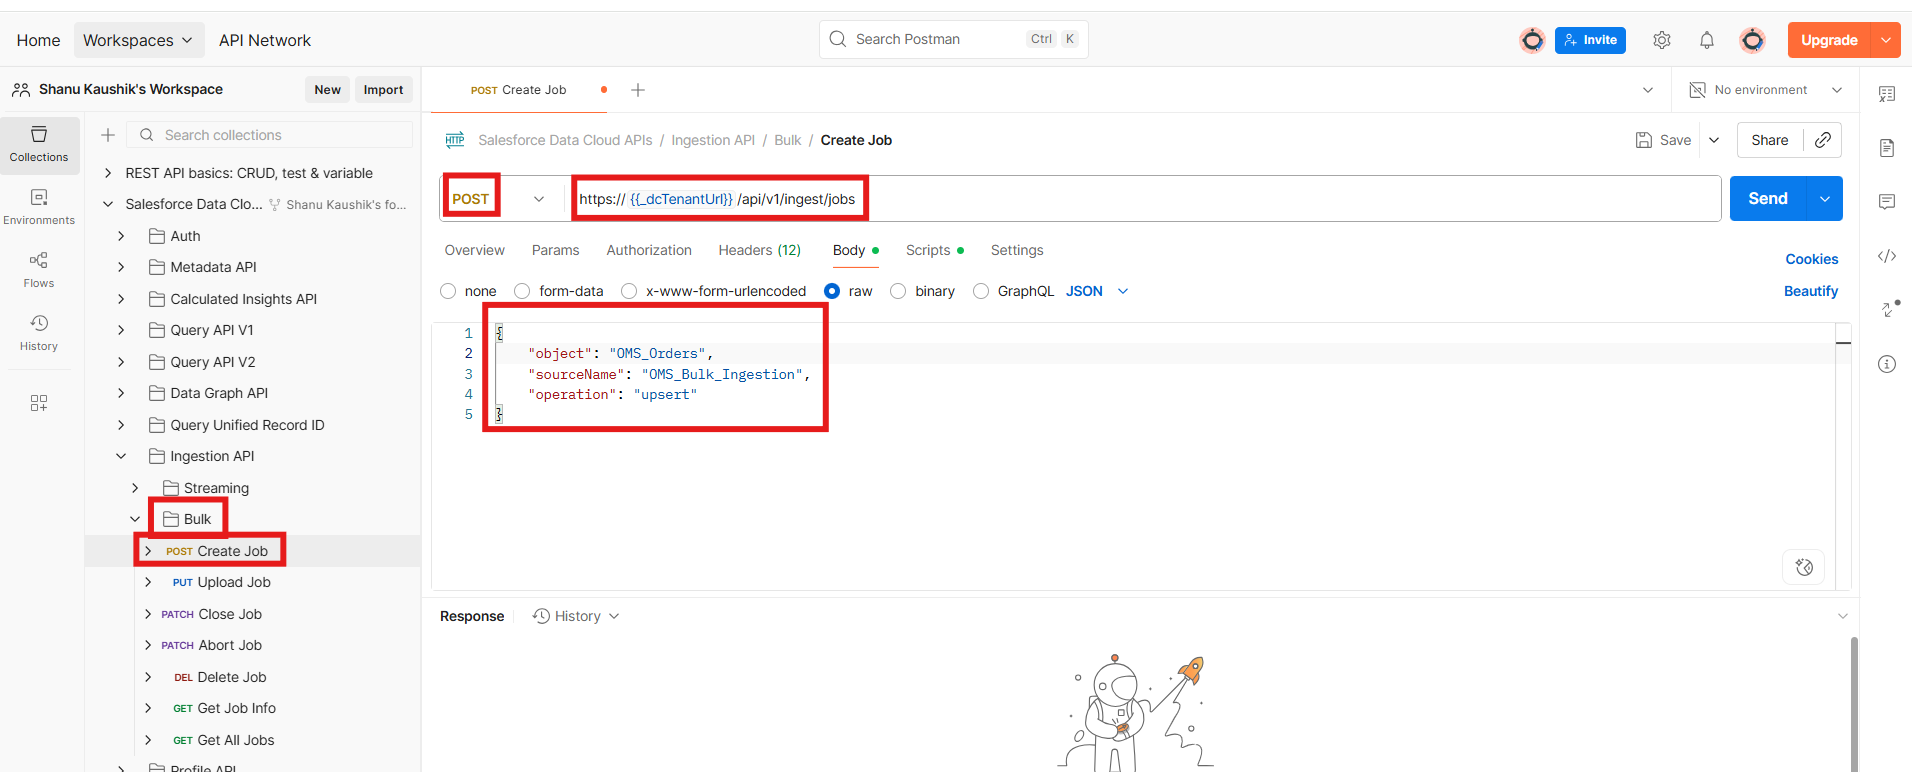Select the none body type radio button

pos(448,291)
